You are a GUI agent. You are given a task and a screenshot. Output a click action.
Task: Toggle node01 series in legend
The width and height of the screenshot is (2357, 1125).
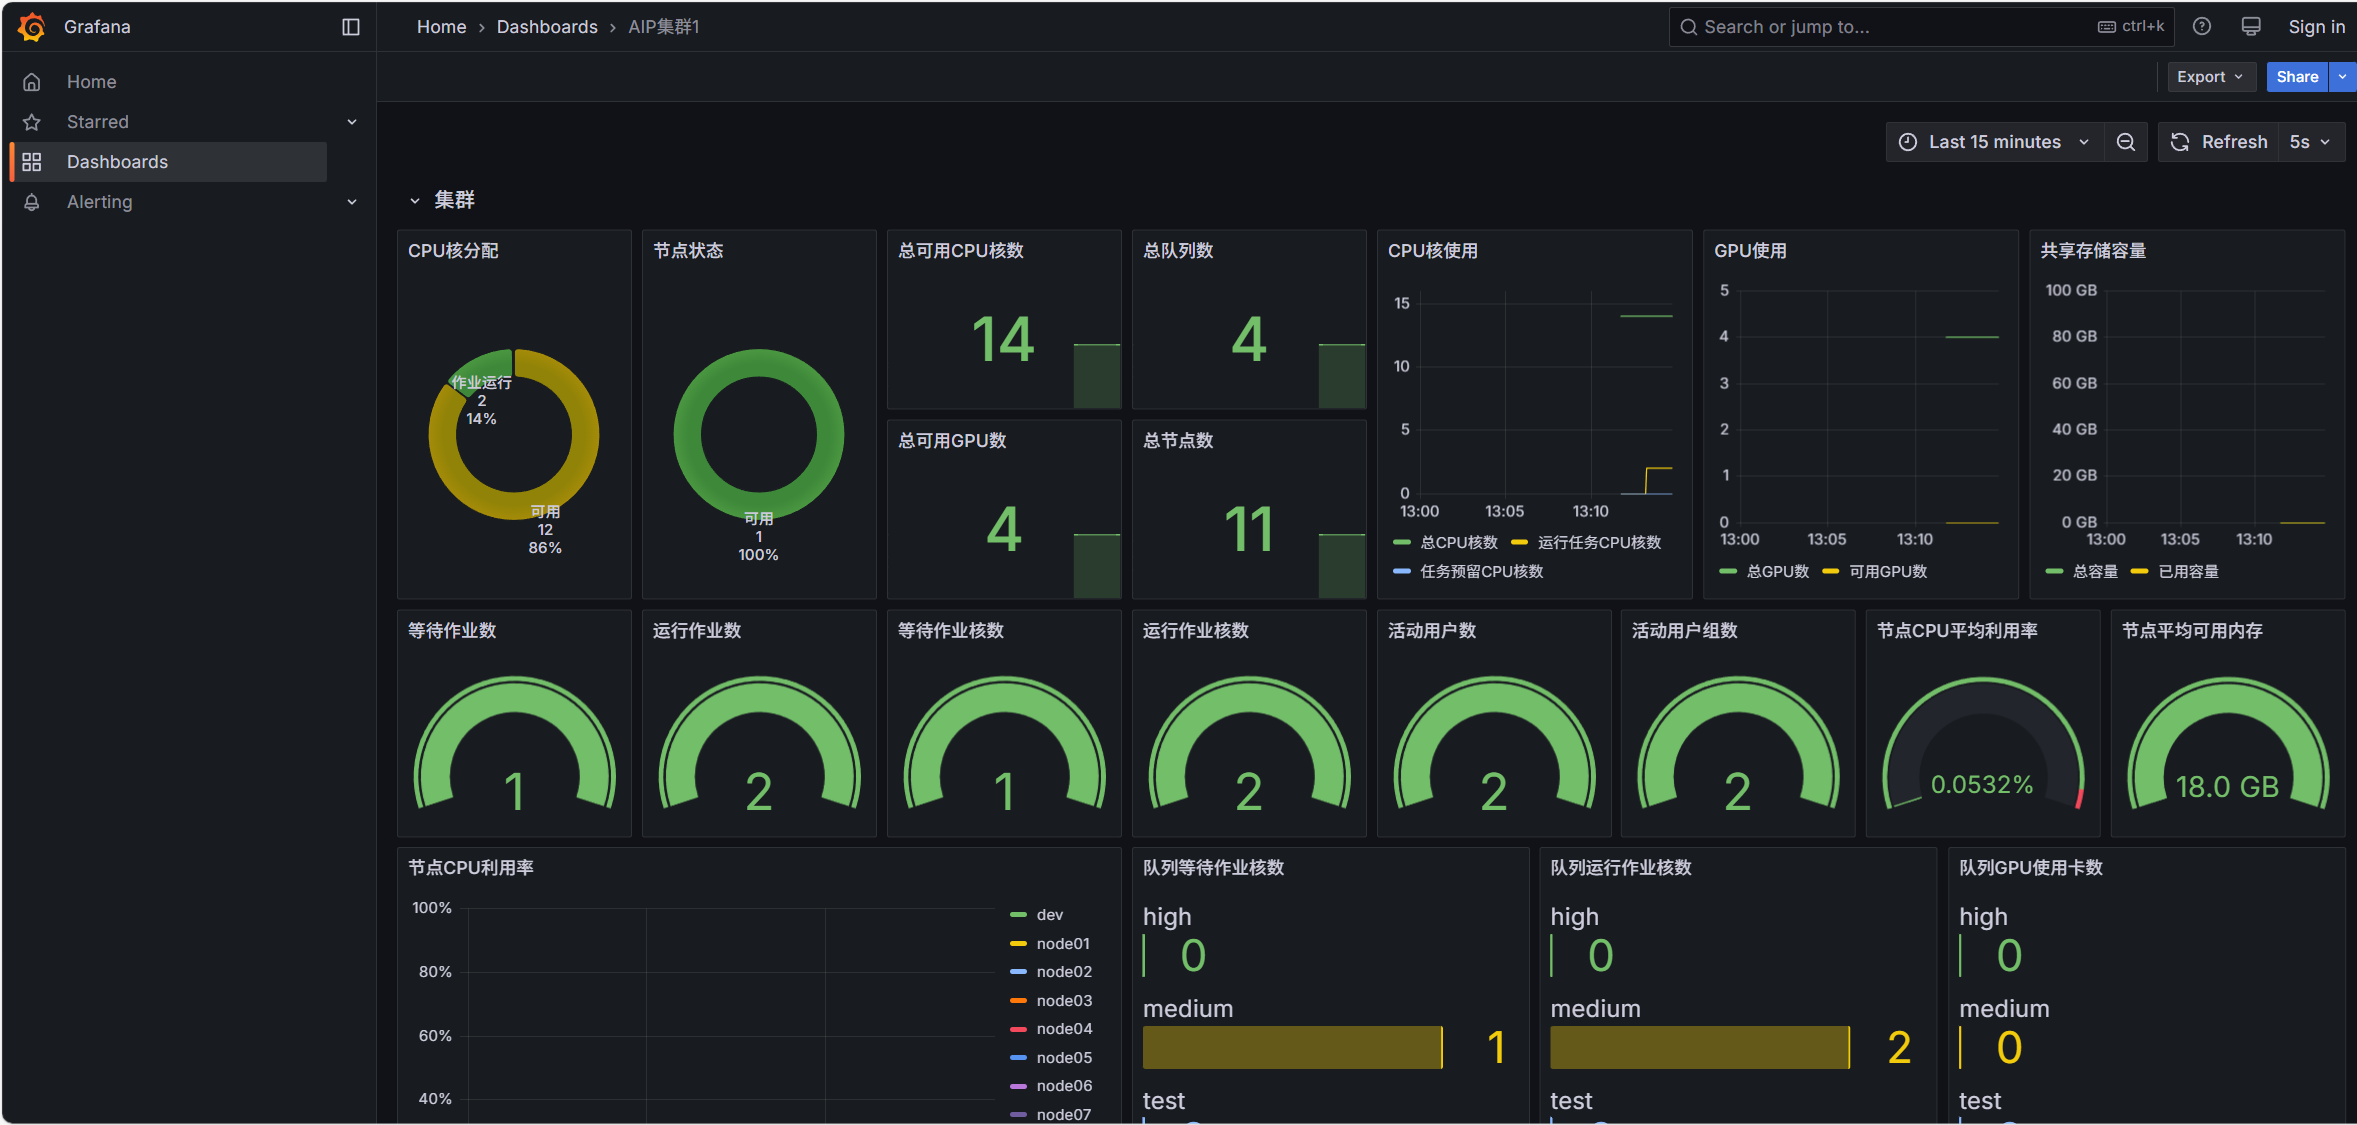pyautogui.click(x=1062, y=944)
